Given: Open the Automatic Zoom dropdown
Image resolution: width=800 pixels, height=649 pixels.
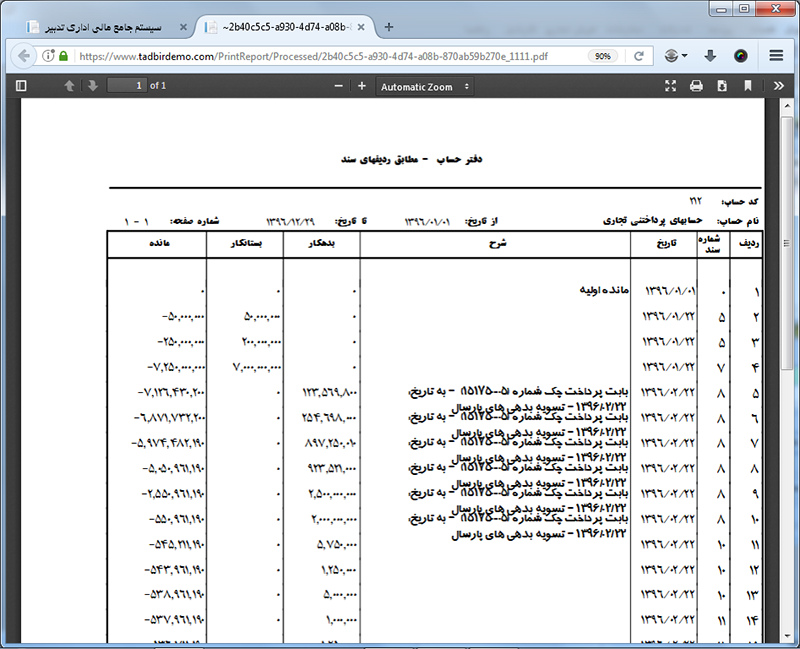Looking at the screenshot, I should tap(425, 87).
